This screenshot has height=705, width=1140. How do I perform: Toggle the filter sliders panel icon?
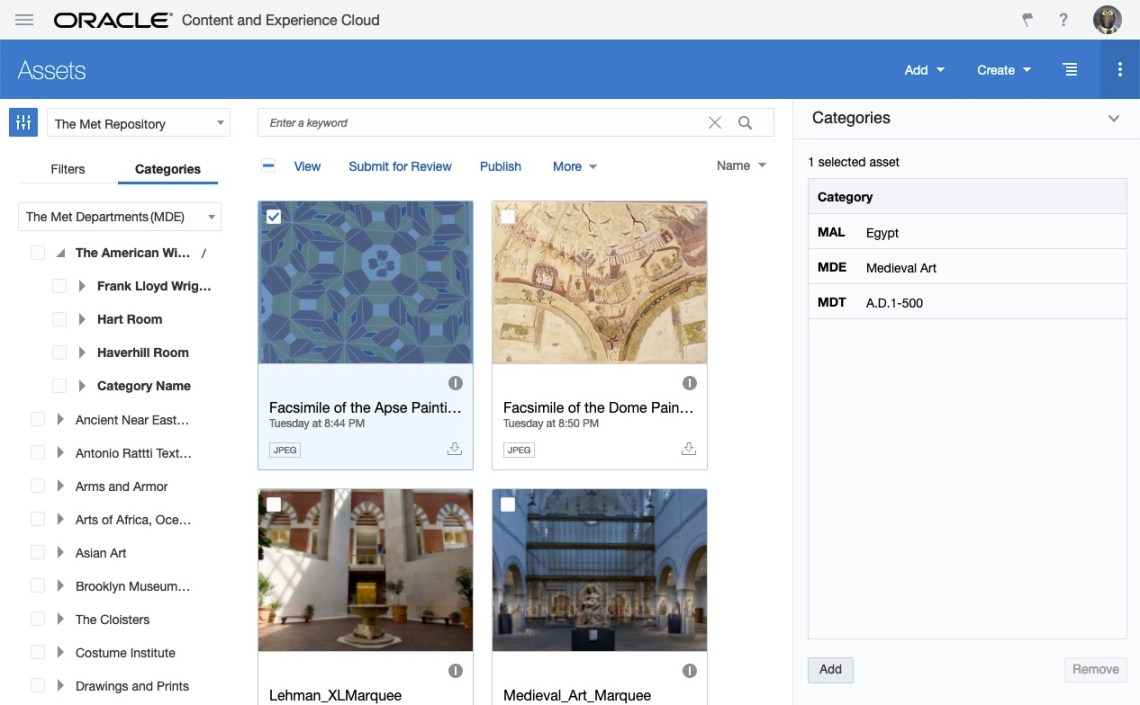tap(23, 123)
